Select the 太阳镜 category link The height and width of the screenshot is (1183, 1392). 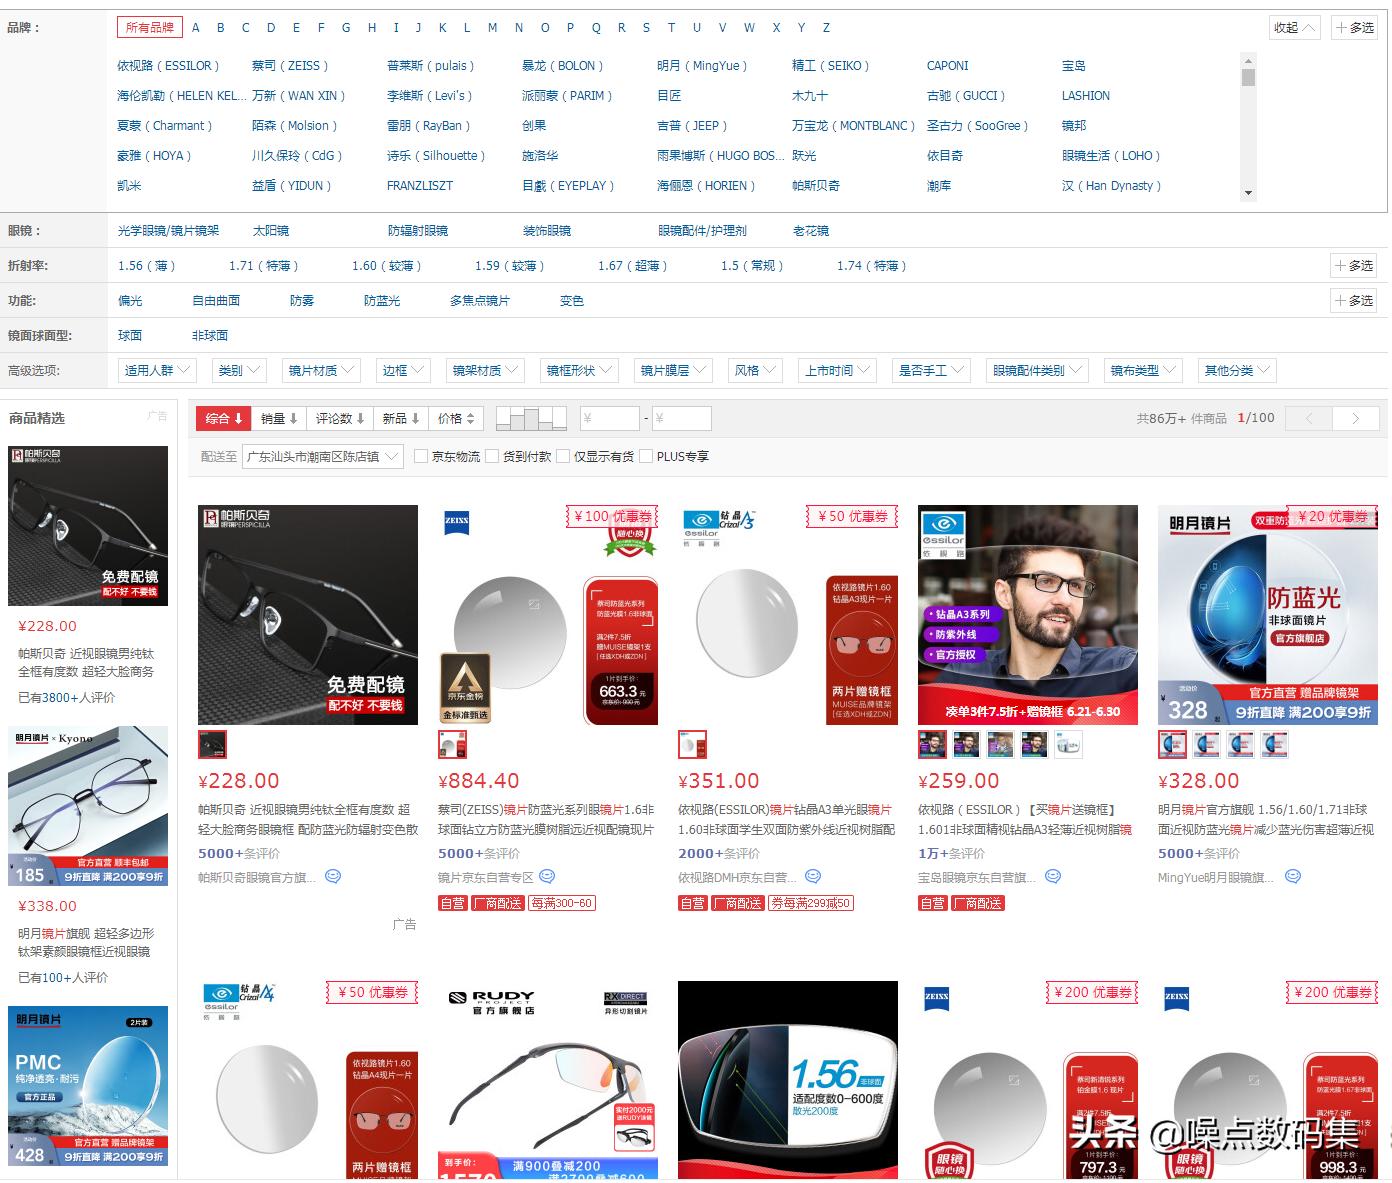click(x=270, y=231)
